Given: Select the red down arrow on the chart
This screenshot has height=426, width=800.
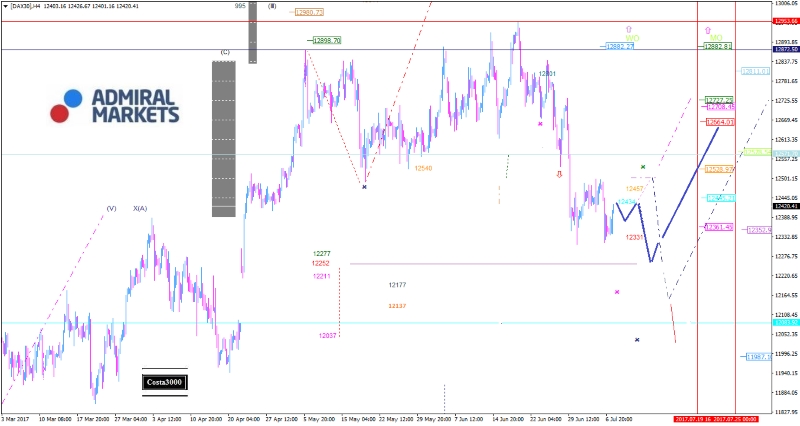Looking at the screenshot, I should coord(559,173).
